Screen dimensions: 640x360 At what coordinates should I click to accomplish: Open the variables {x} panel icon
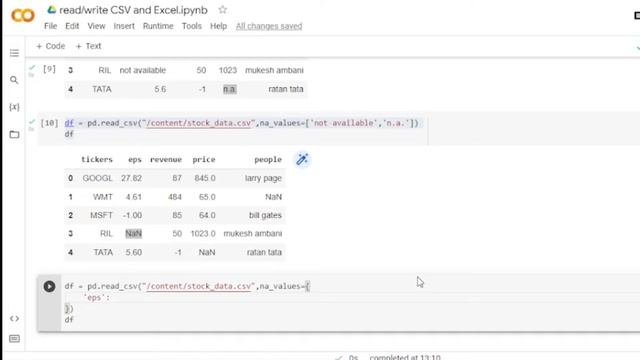pos(14,107)
